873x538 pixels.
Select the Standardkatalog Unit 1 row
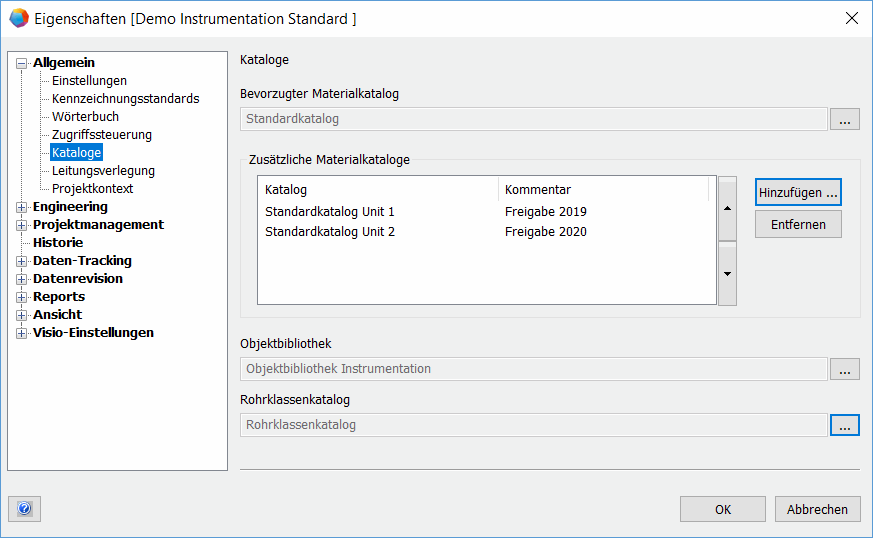point(330,212)
